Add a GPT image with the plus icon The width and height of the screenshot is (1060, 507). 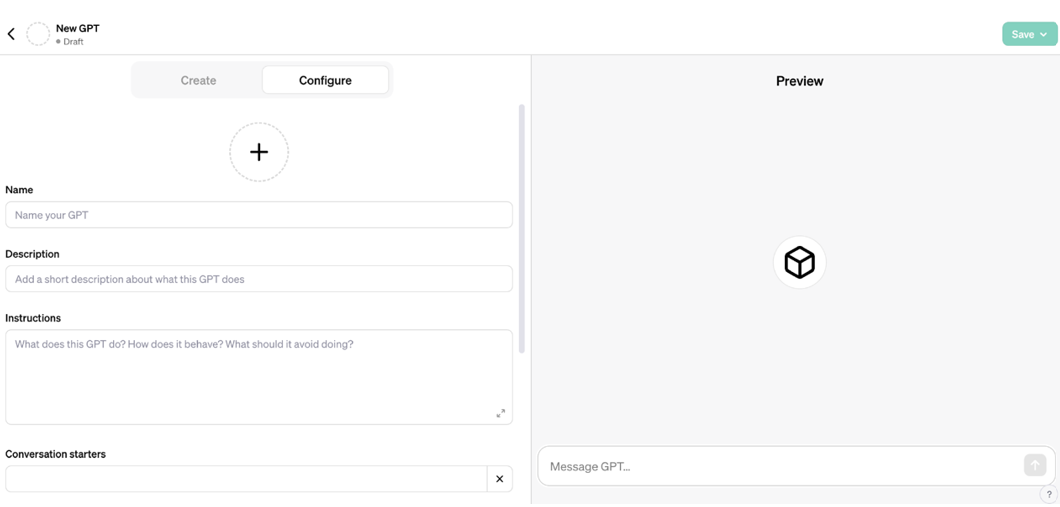pyautogui.click(x=259, y=152)
